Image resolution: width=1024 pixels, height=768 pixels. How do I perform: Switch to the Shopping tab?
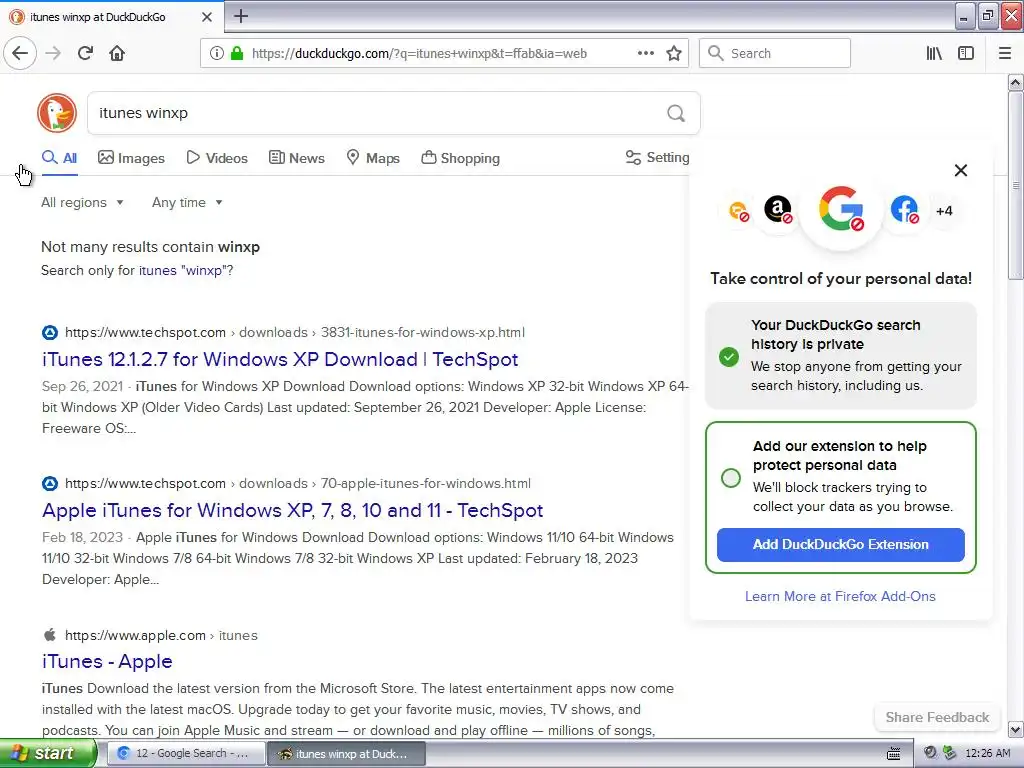[460, 158]
